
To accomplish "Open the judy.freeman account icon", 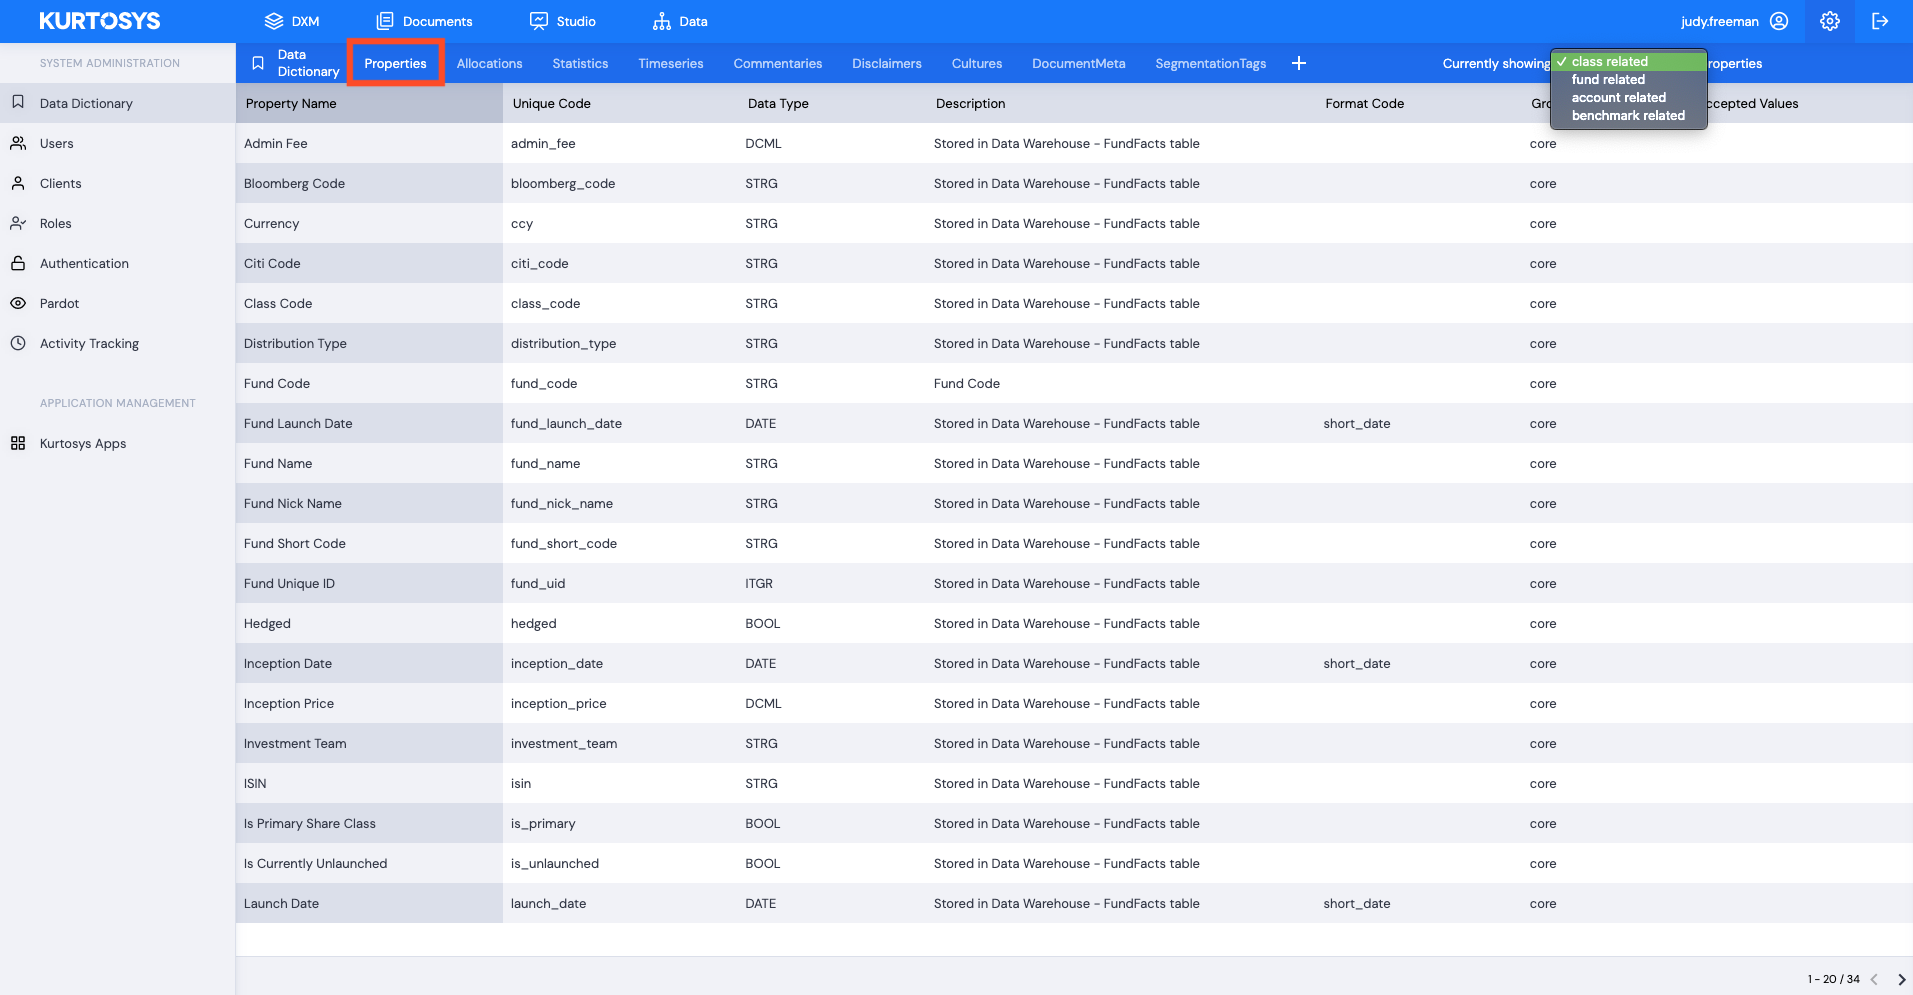I will [x=1779, y=20].
